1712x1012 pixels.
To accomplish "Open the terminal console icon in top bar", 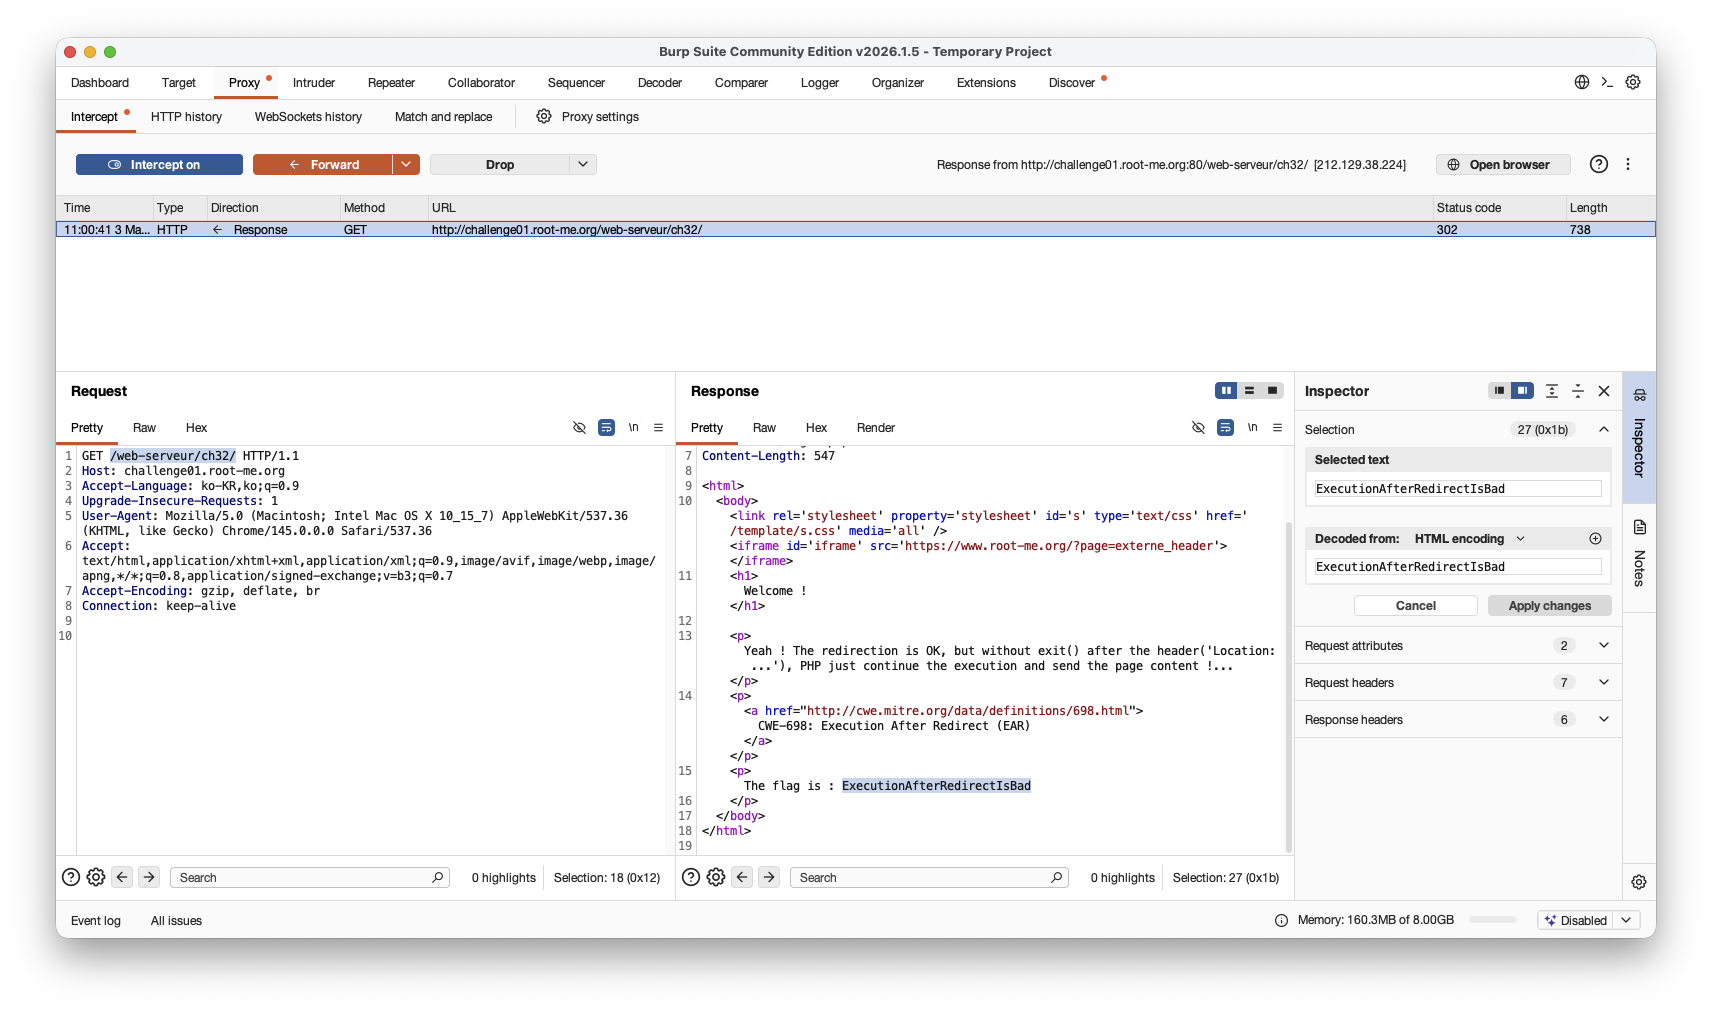I will click(x=1607, y=82).
